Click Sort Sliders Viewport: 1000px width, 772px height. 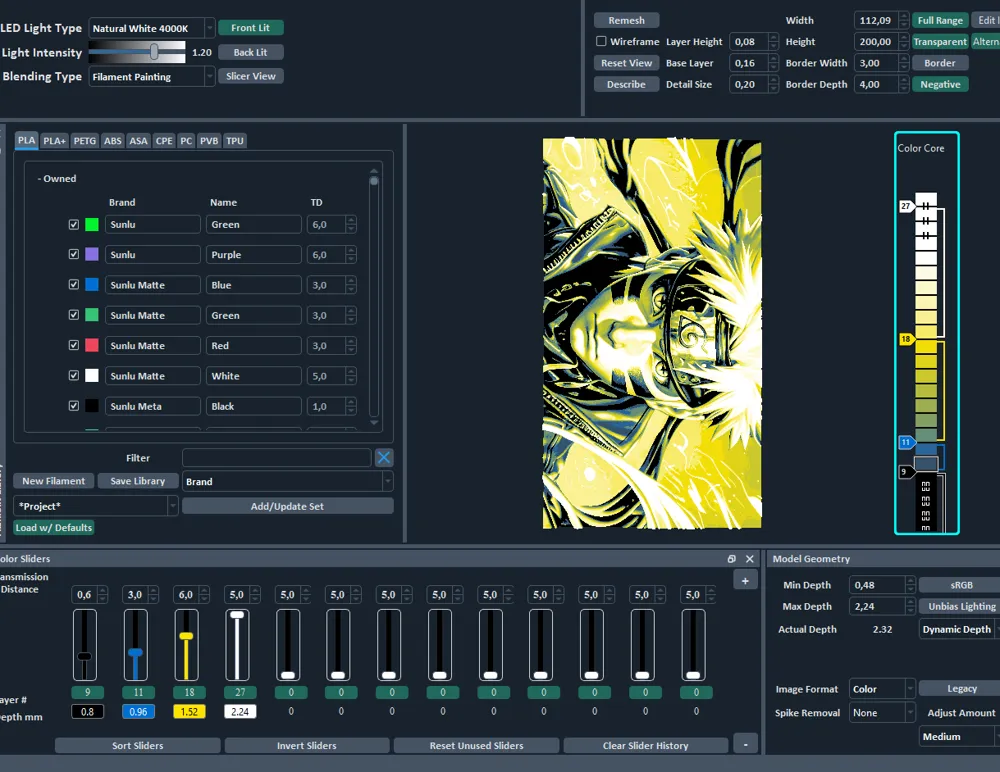(138, 745)
